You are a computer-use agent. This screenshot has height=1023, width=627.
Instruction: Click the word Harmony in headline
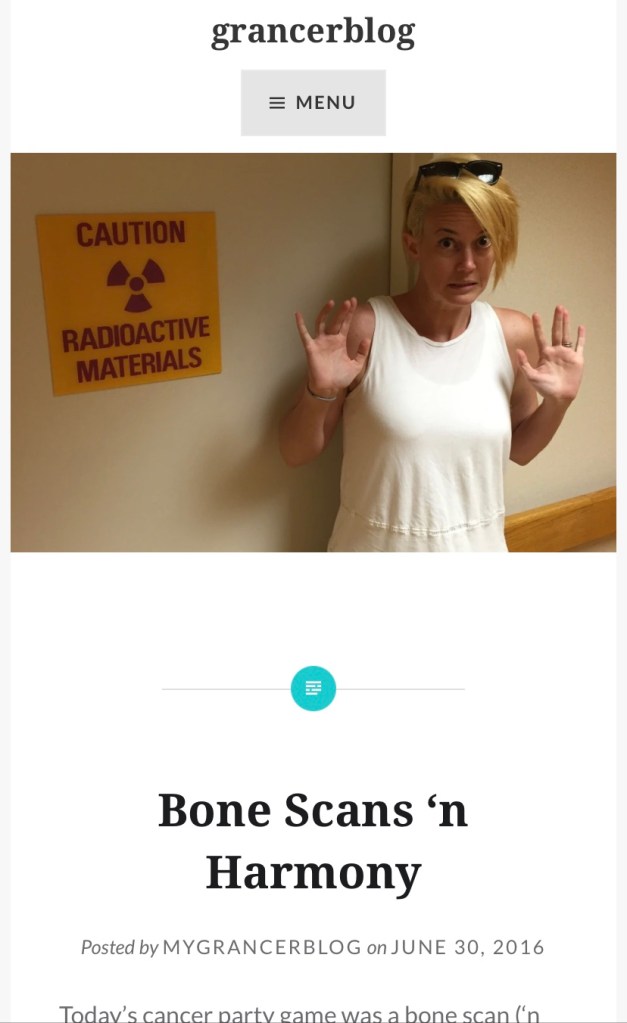pos(313,874)
